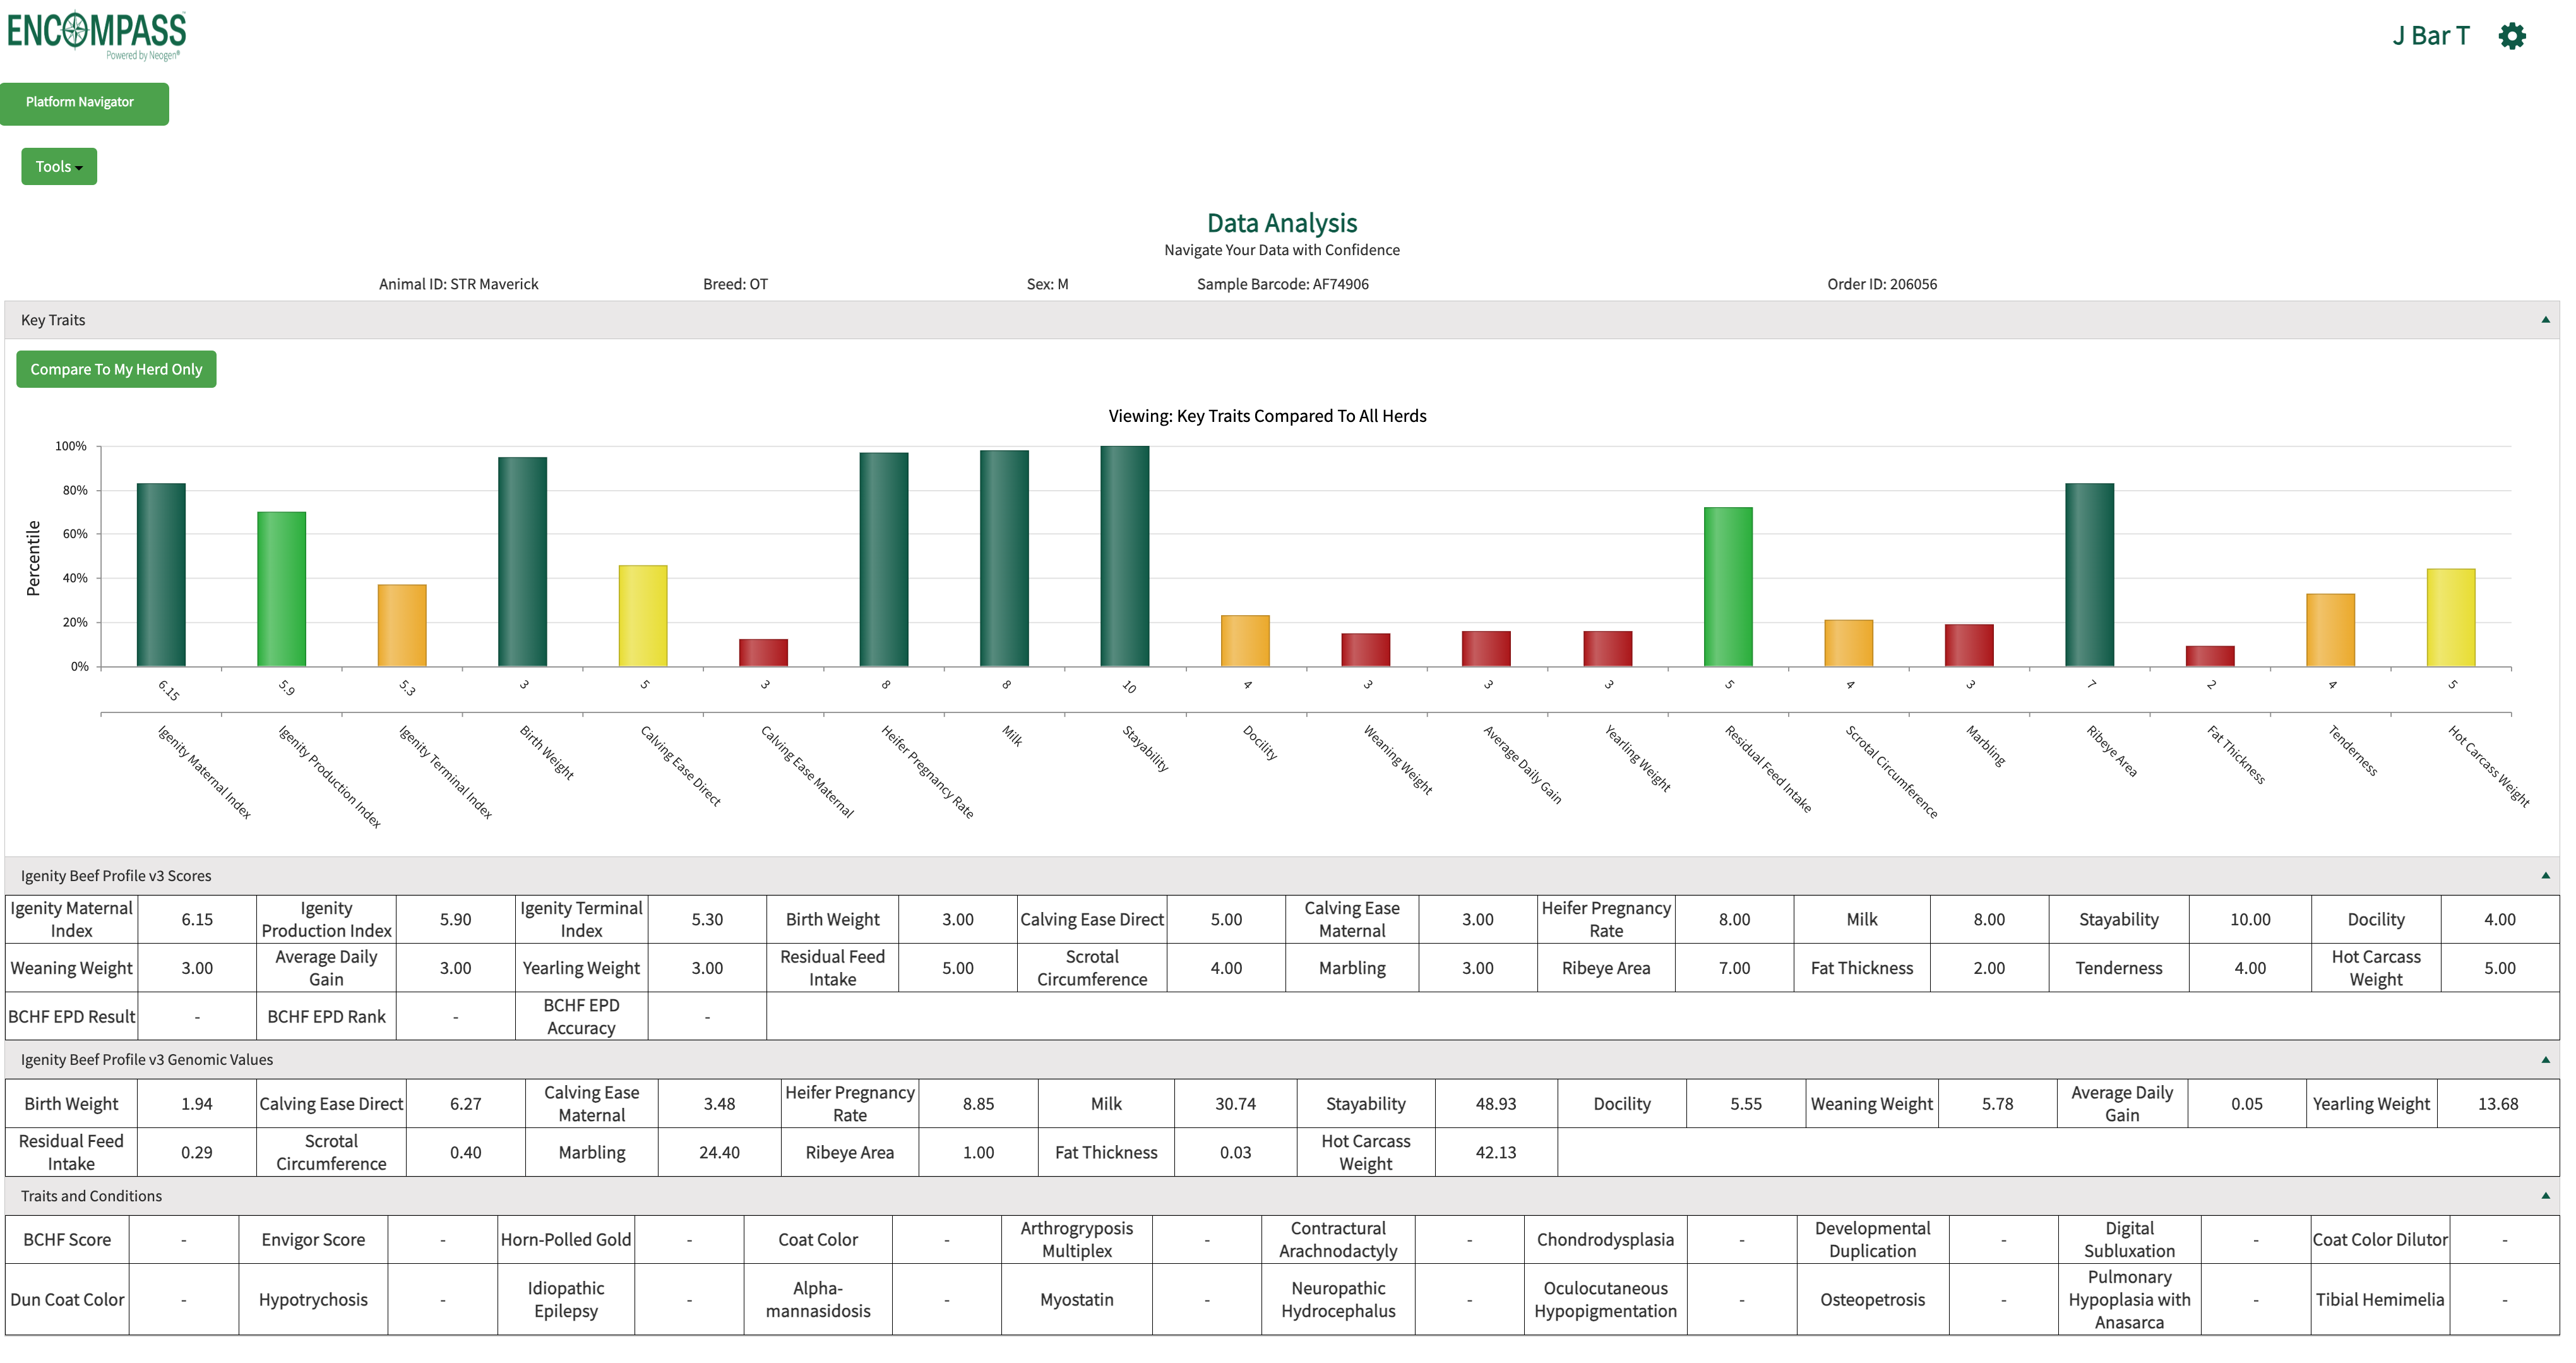Click Milk genomic value 30.74
The image size is (2576, 1363).
(1235, 1104)
